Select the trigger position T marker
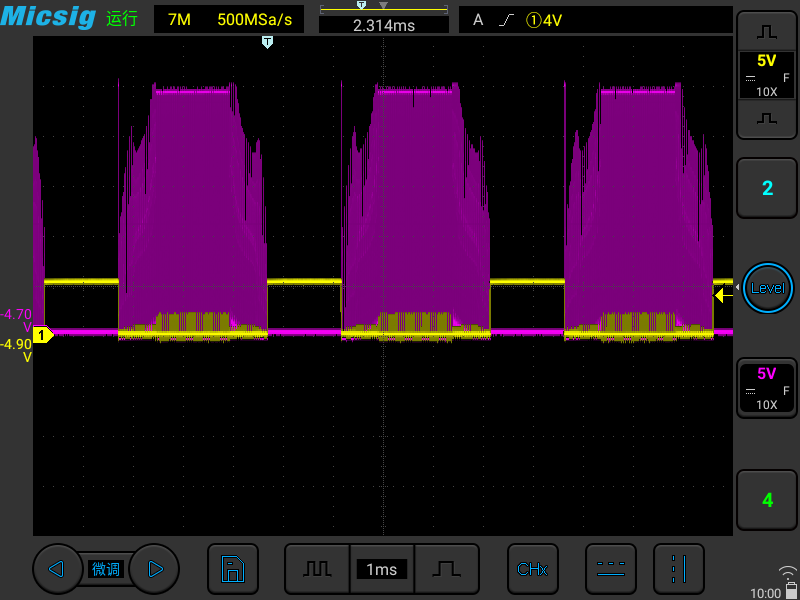Screen dimensions: 800x600 point(267,42)
